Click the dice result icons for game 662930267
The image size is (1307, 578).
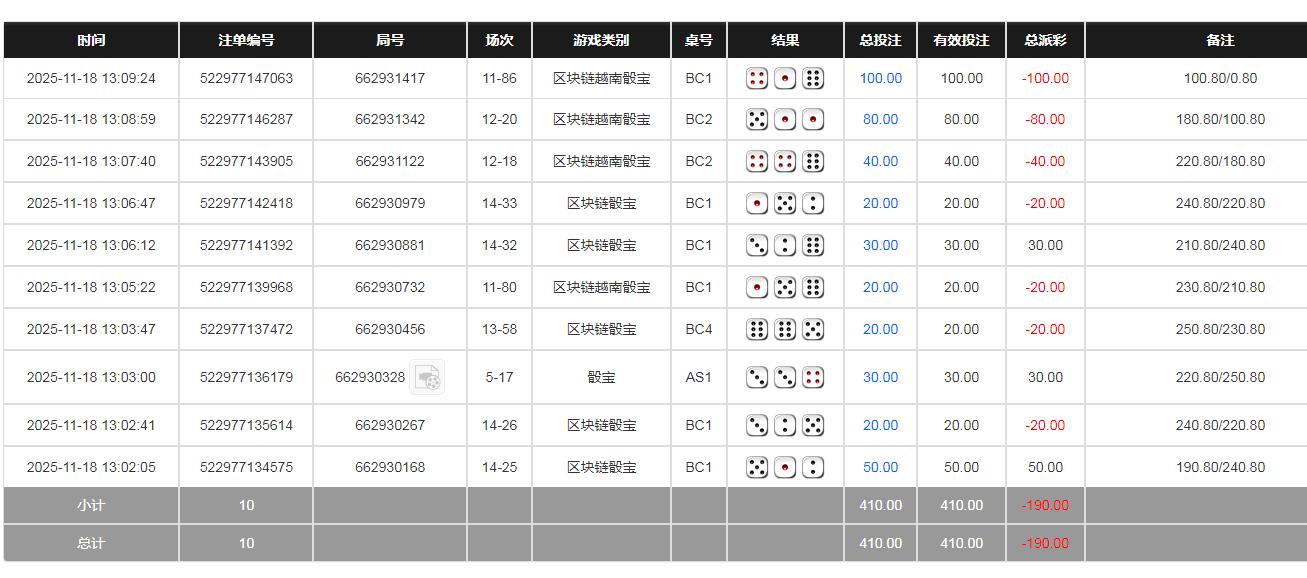(785, 425)
